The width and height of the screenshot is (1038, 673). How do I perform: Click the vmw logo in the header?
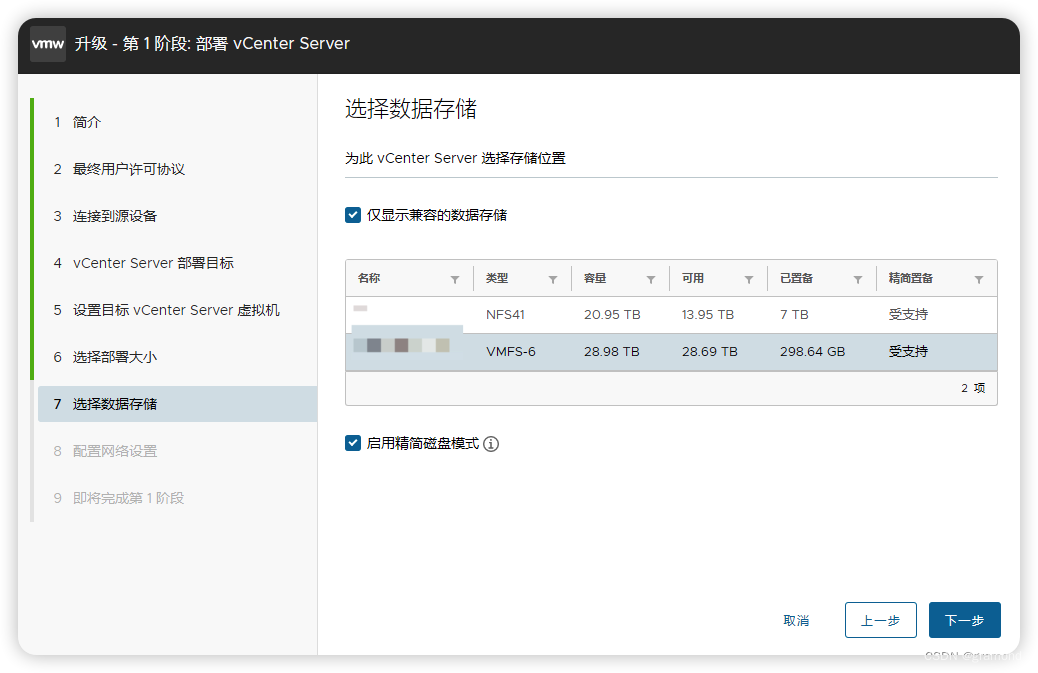coord(48,44)
